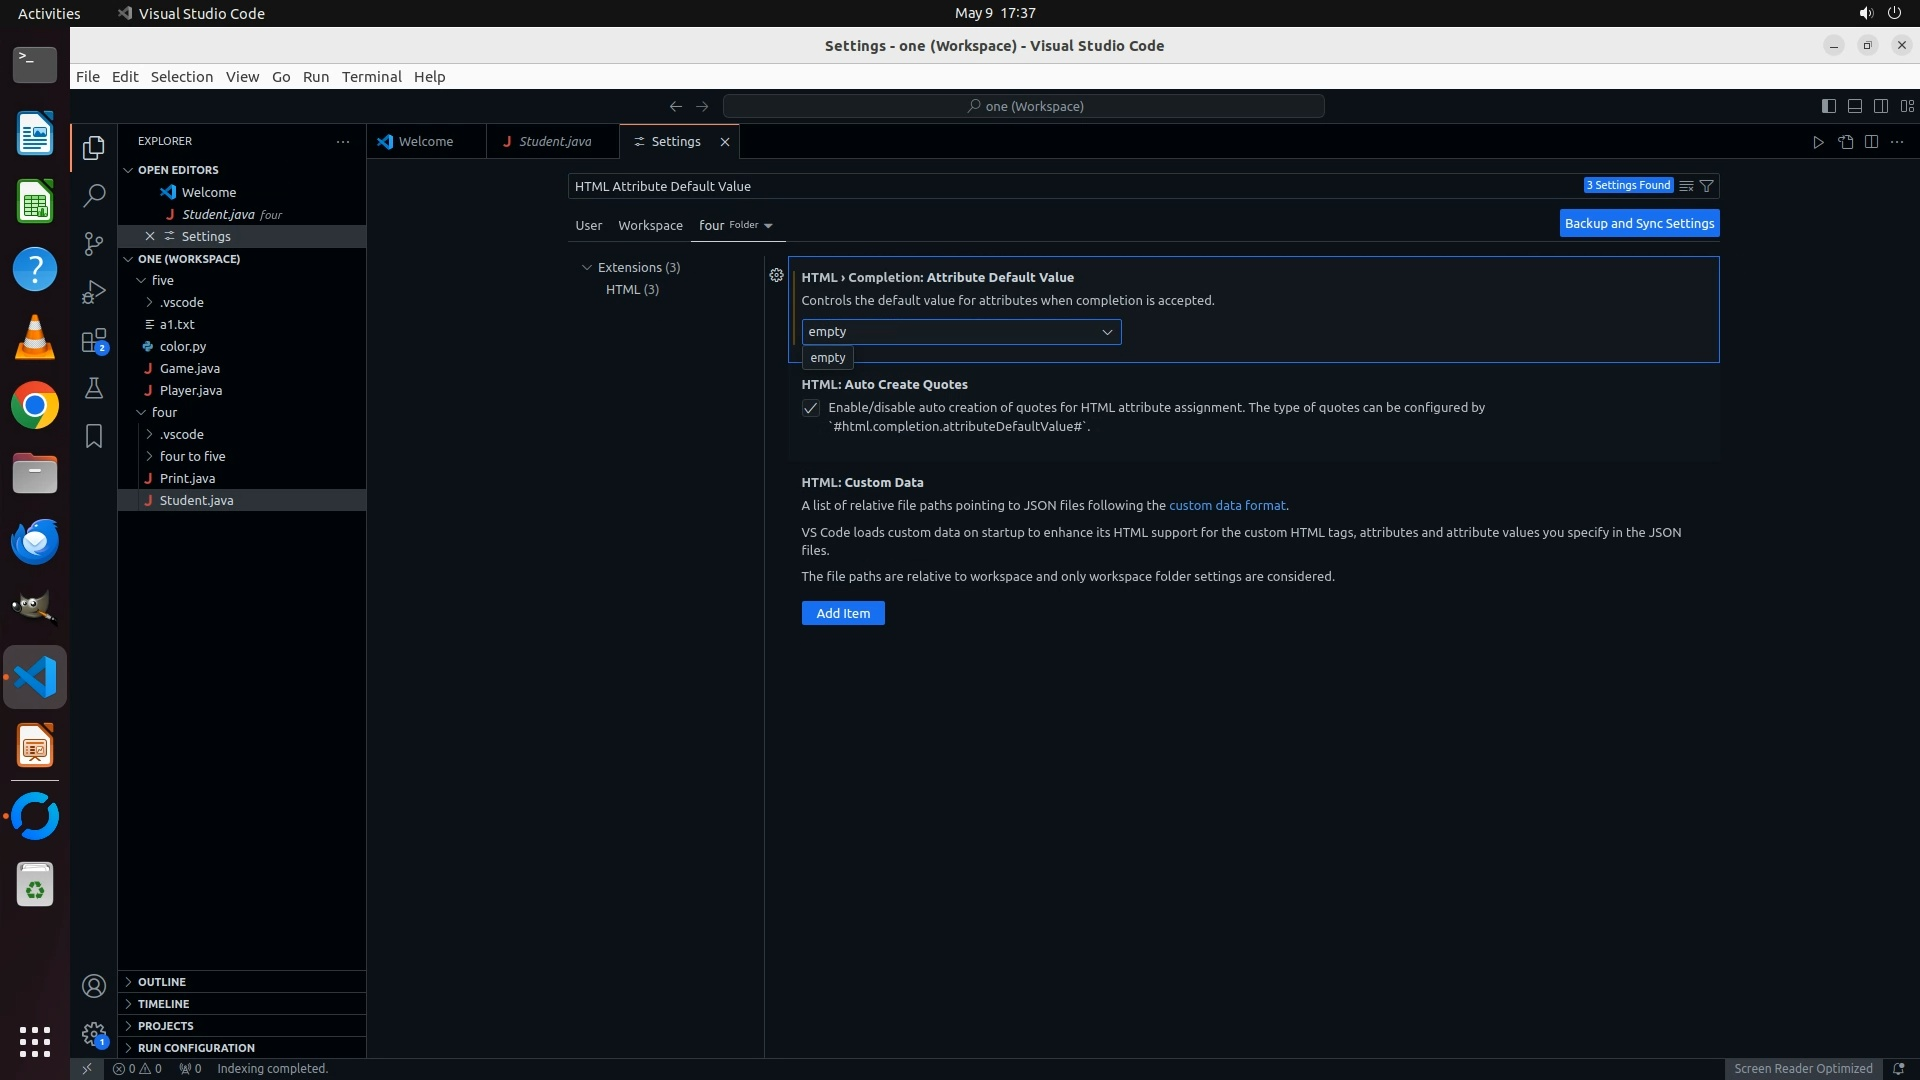Image resolution: width=1920 pixels, height=1080 pixels.
Task: Collapse the Extensions (3) tree section
Action: 587,267
